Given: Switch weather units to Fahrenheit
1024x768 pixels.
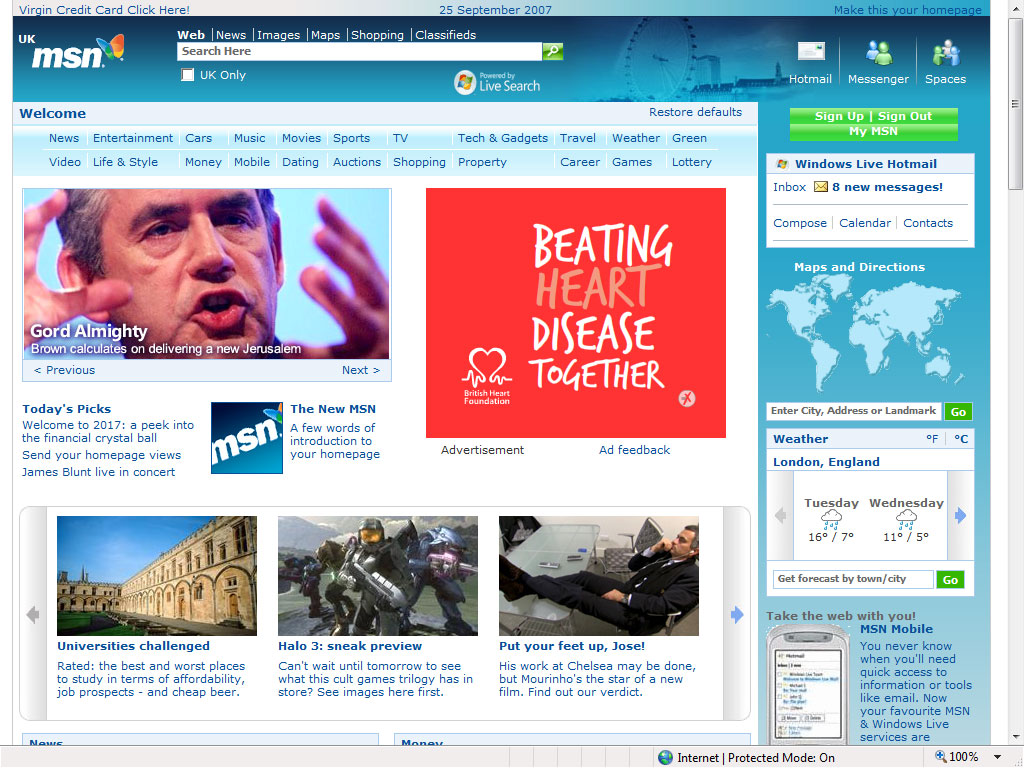Looking at the screenshot, I should pos(932,439).
